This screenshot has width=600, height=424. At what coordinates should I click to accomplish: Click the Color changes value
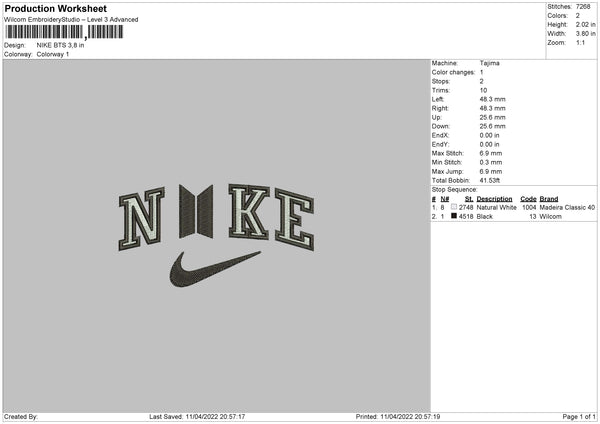pyautogui.click(x=481, y=72)
